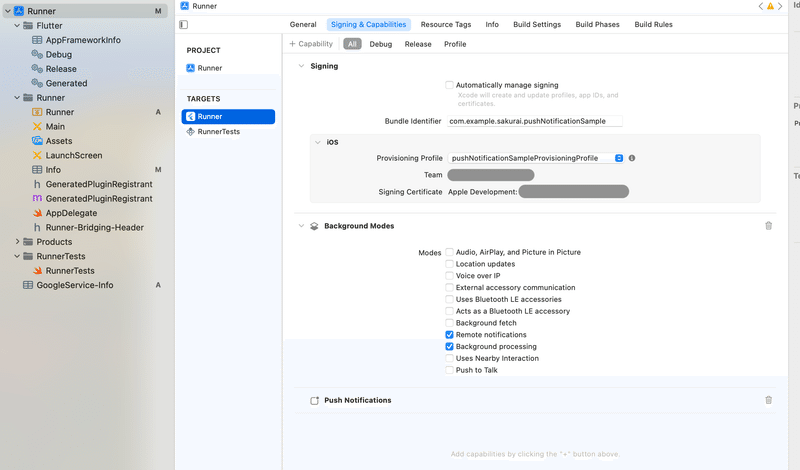The height and width of the screenshot is (470, 800).
Task: Select Runner under PROJECT
Action: 204,68
